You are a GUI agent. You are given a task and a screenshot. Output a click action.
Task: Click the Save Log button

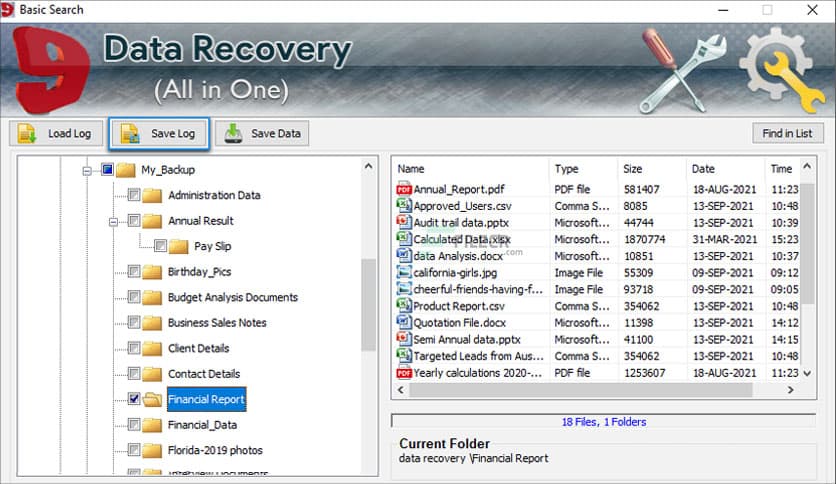click(159, 133)
